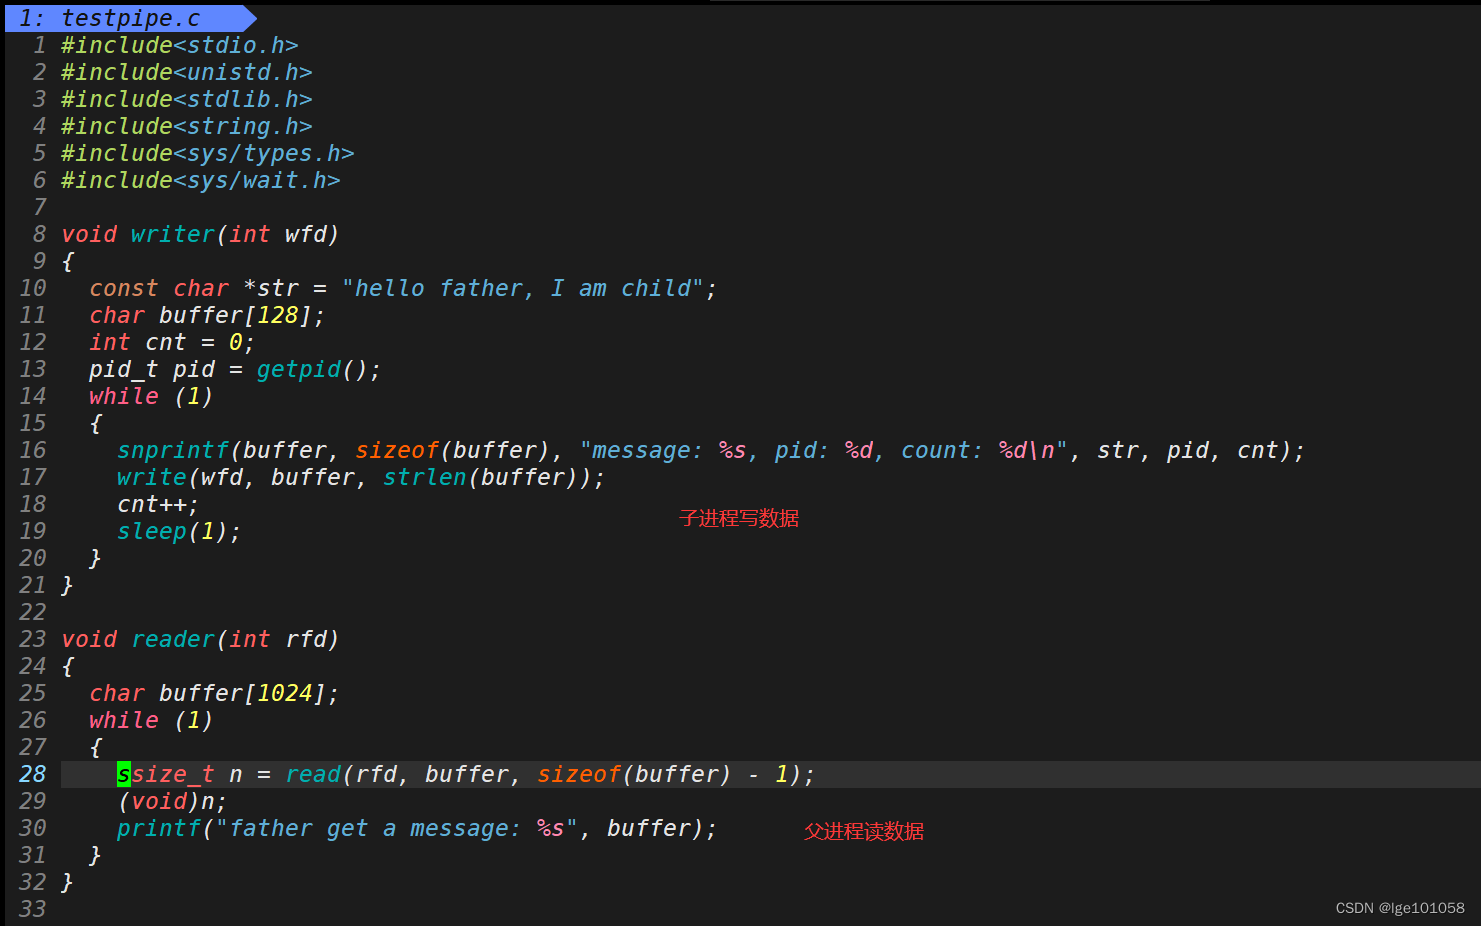Click the '(void)n;' statement

(172, 802)
